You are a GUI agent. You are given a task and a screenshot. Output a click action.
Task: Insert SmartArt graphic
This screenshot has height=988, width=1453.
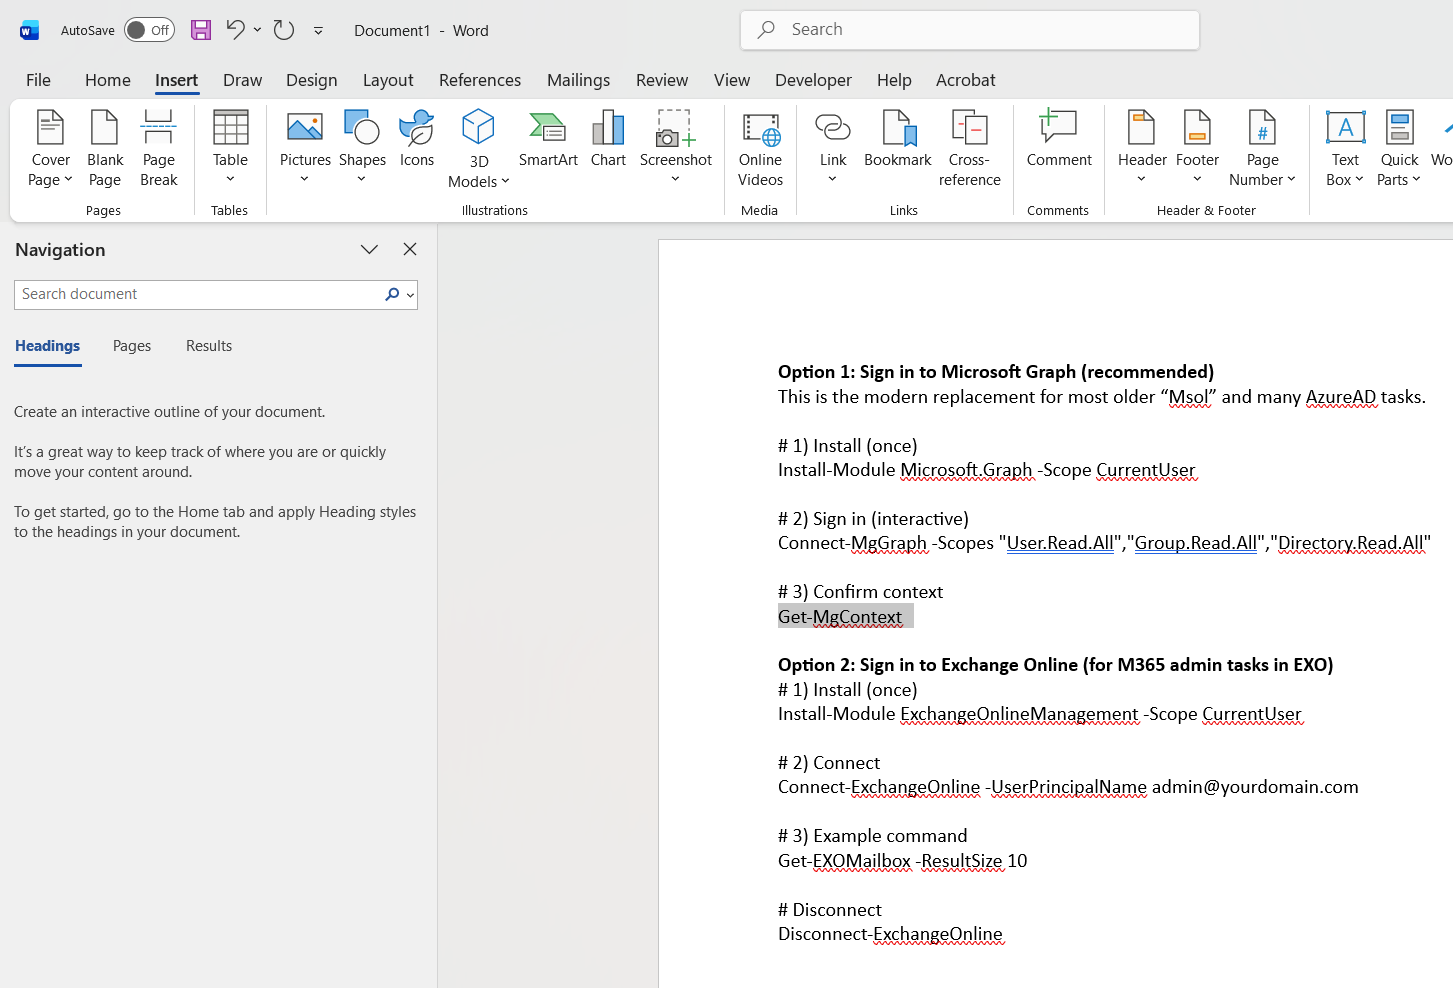[x=548, y=141]
